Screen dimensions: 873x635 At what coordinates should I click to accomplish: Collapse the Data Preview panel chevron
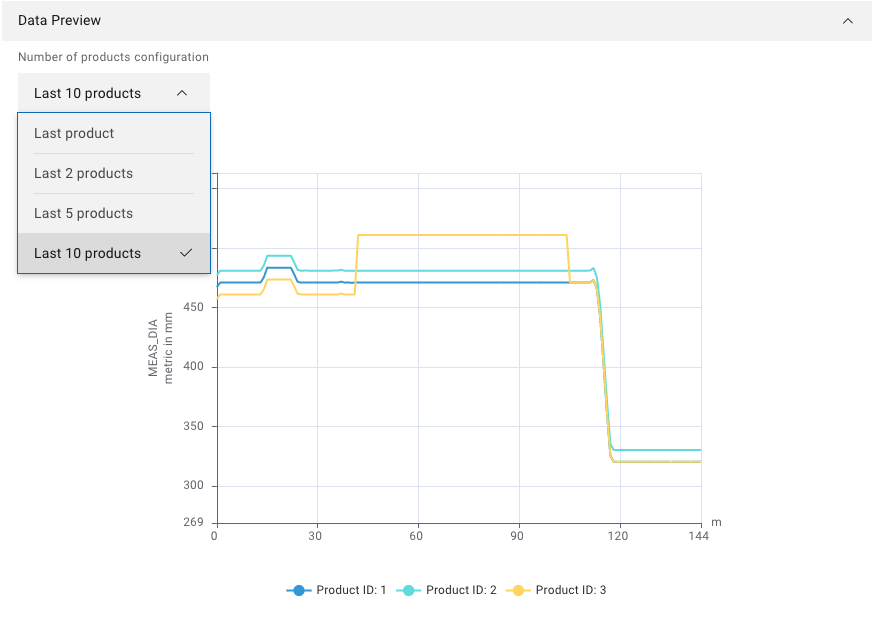(847, 20)
